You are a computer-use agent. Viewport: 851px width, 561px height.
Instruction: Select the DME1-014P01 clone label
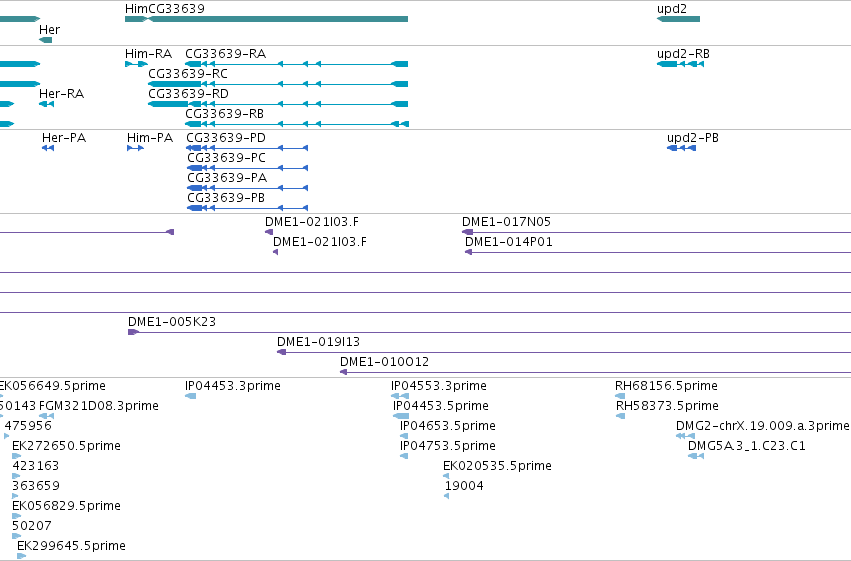509,242
